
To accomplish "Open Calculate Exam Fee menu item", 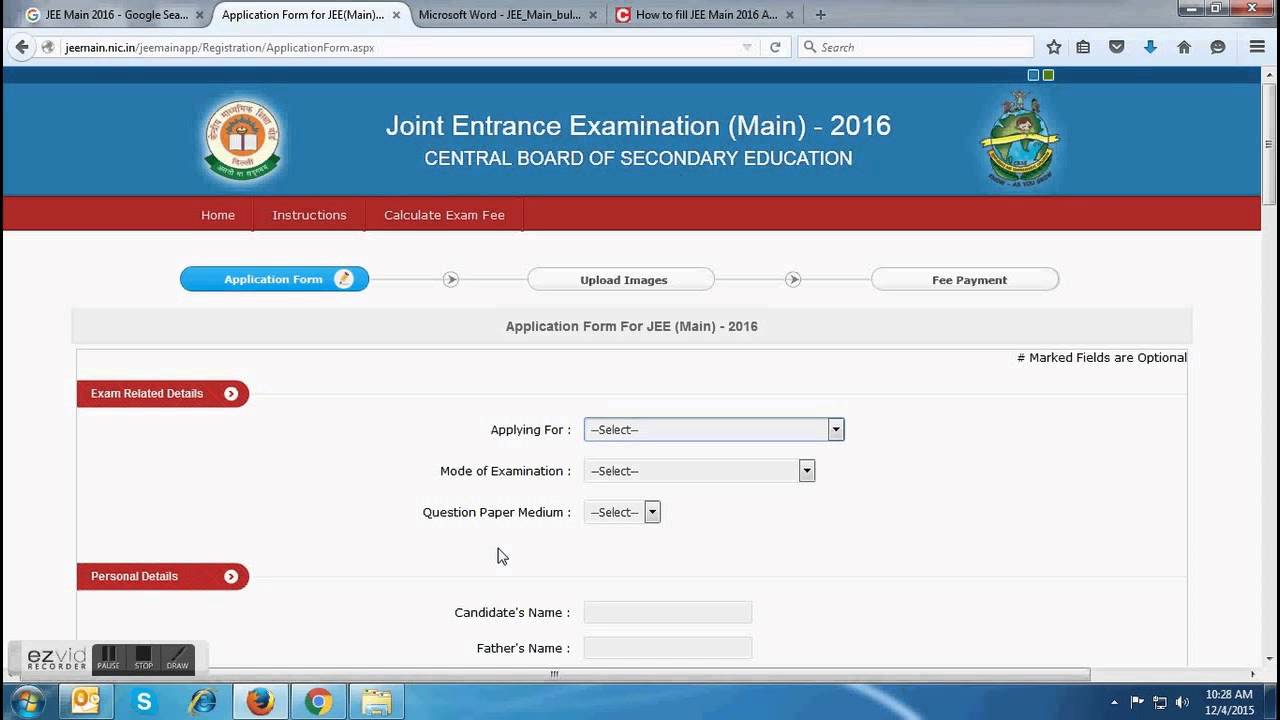I will 444,215.
